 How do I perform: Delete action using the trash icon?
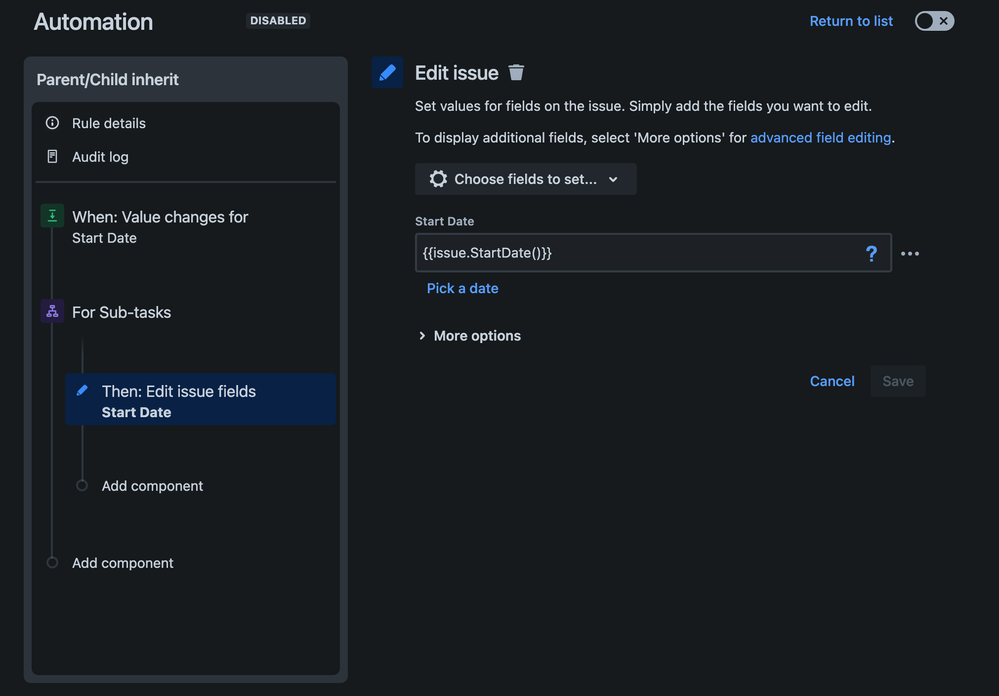[x=516, y=73]
